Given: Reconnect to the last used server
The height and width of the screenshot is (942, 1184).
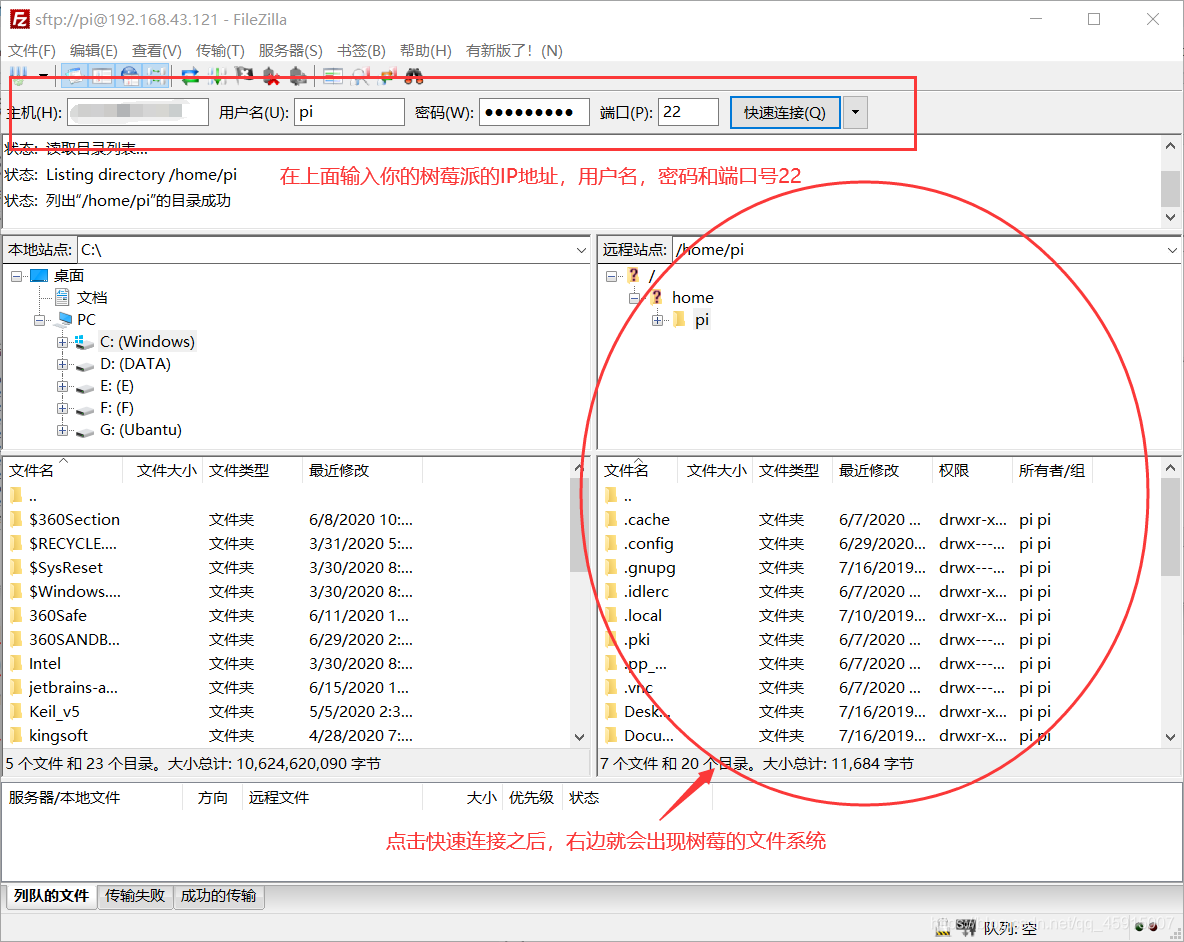Looking at the screenshot, I should [298, 75].
